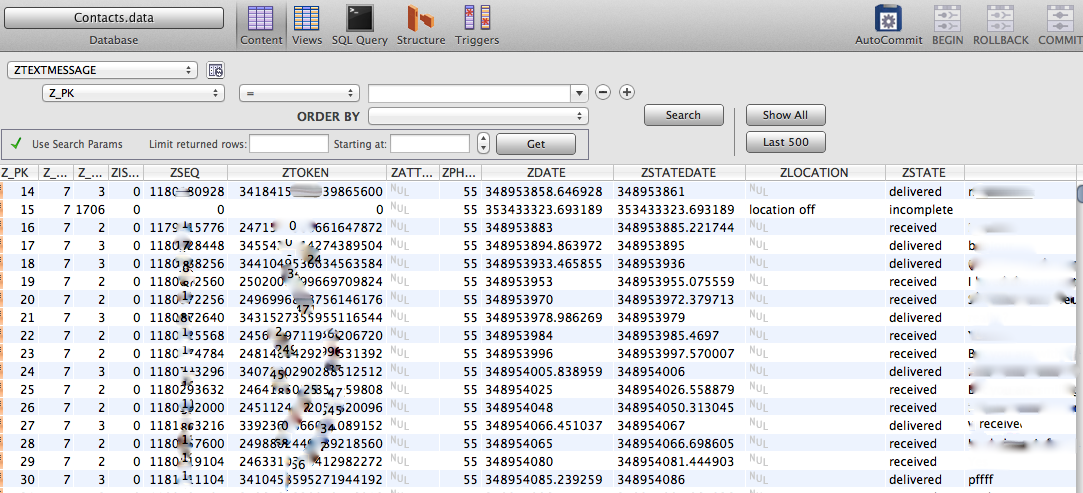Select ZDATE cell 348954066.451037
The height and width of the screenshot is (493, 1083).
click(x=544, y=425)
